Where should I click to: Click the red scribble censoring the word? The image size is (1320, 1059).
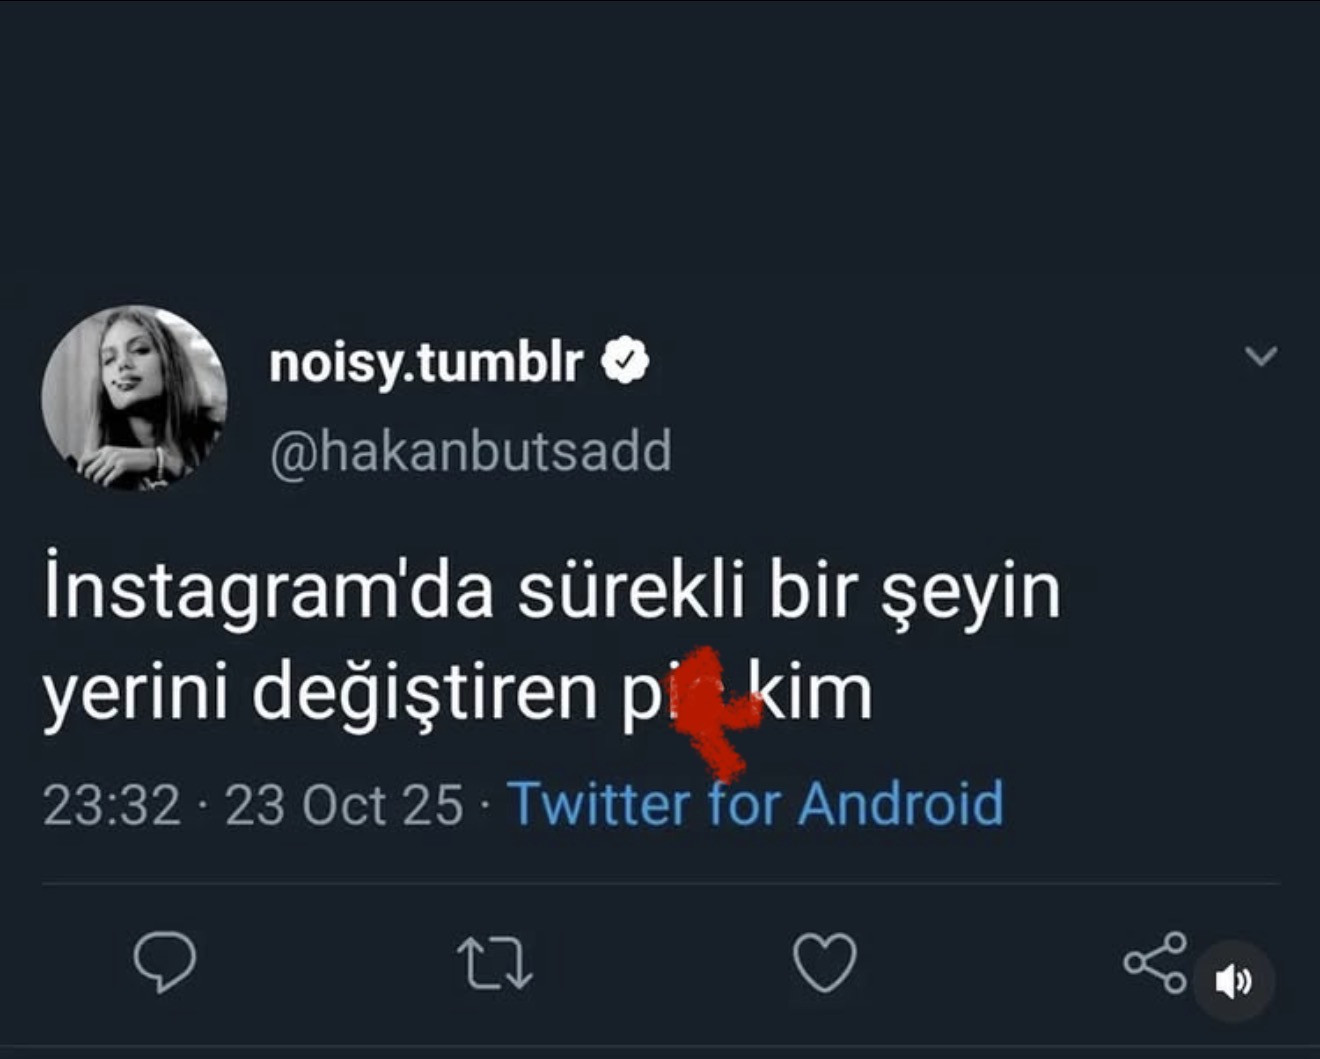[711, 710]
